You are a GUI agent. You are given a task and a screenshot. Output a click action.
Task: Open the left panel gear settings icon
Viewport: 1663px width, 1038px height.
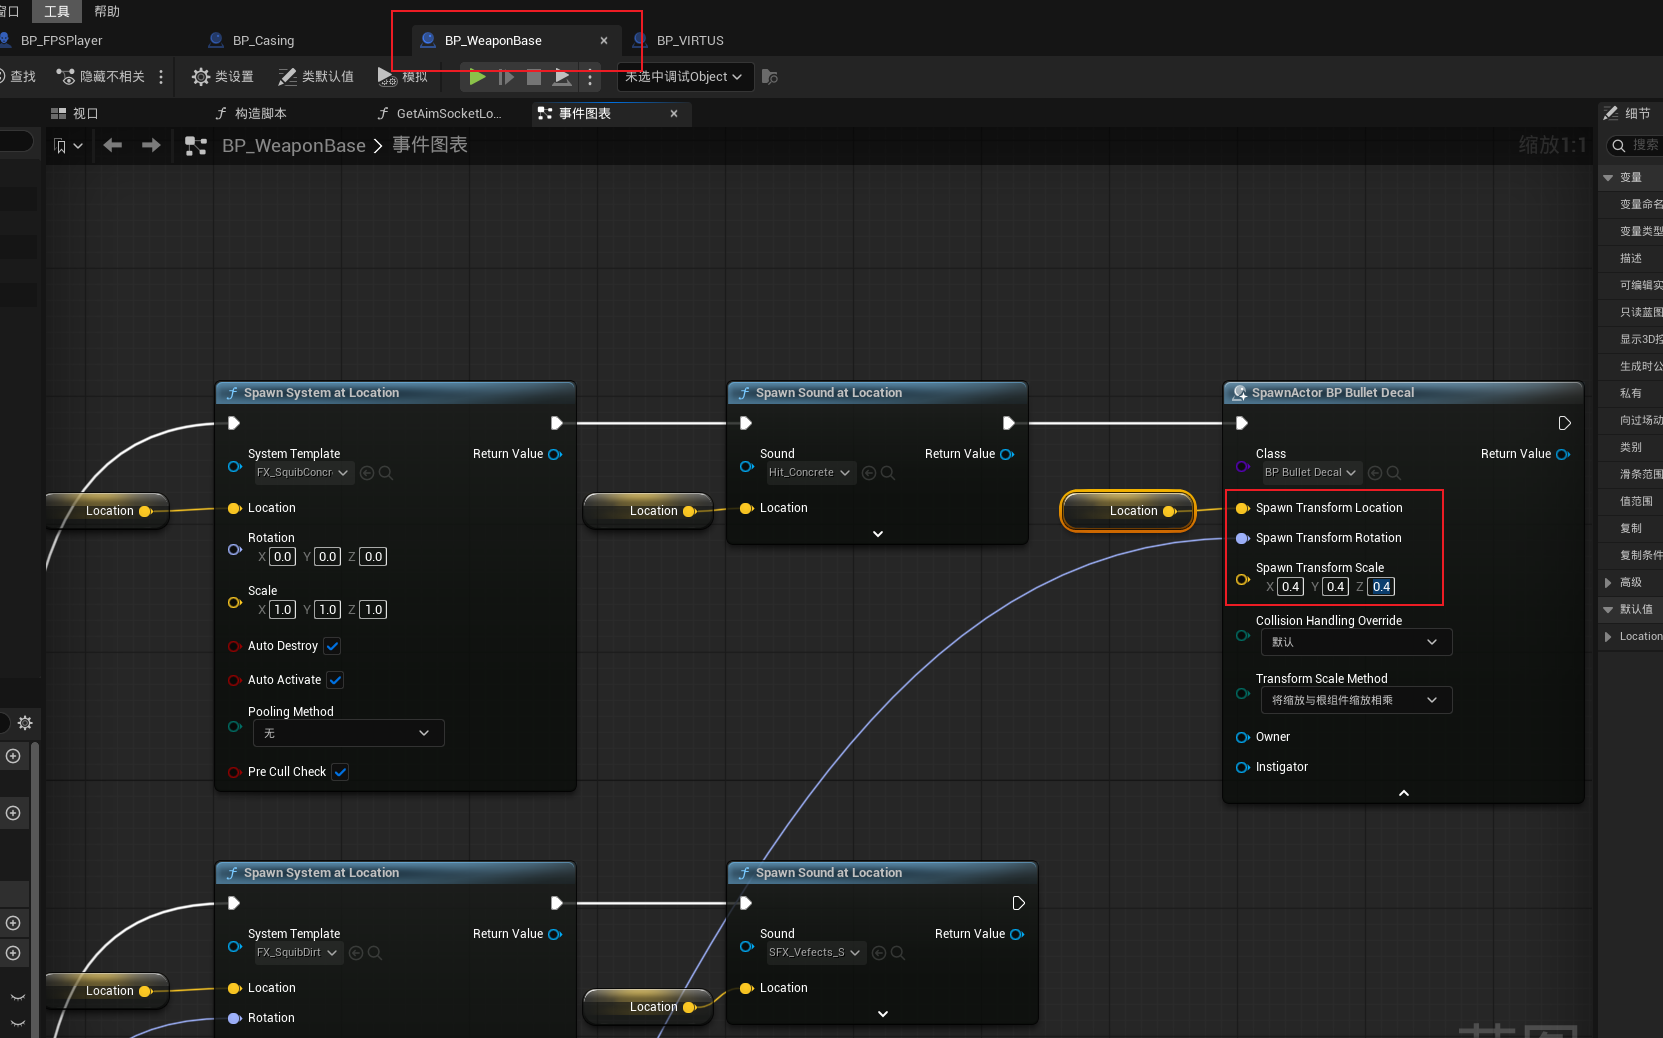tap(25, 723)
